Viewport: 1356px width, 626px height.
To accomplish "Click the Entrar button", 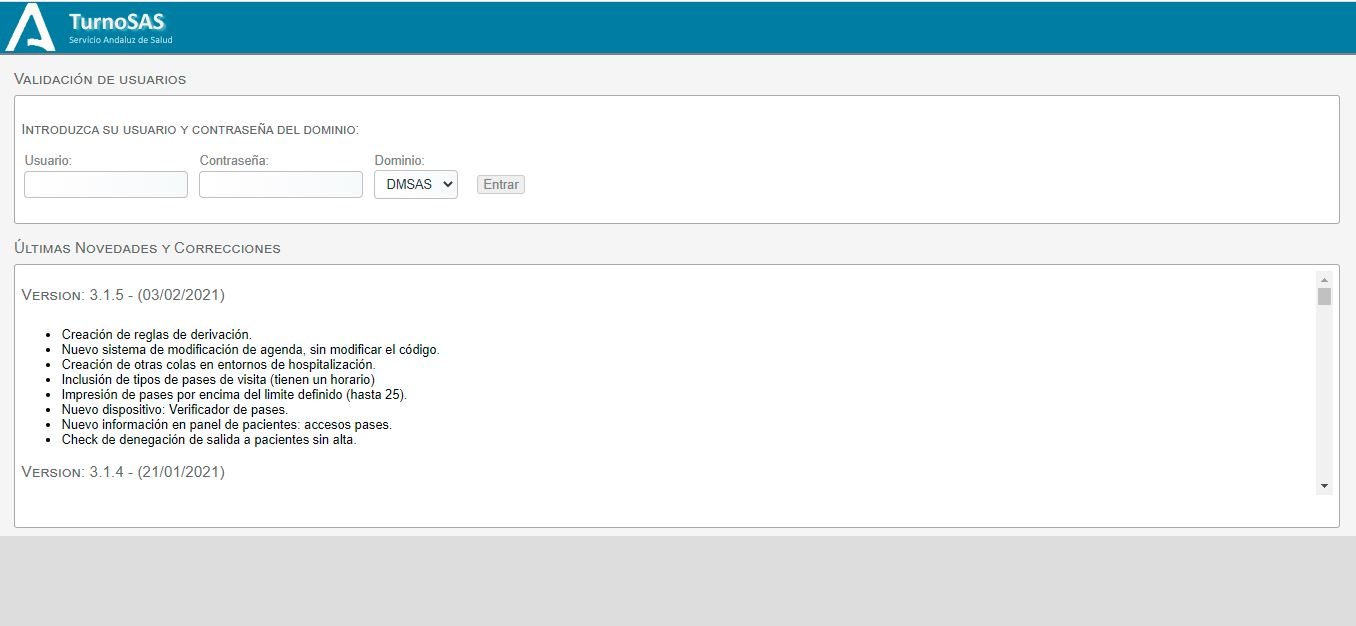I will pos(501,184).
